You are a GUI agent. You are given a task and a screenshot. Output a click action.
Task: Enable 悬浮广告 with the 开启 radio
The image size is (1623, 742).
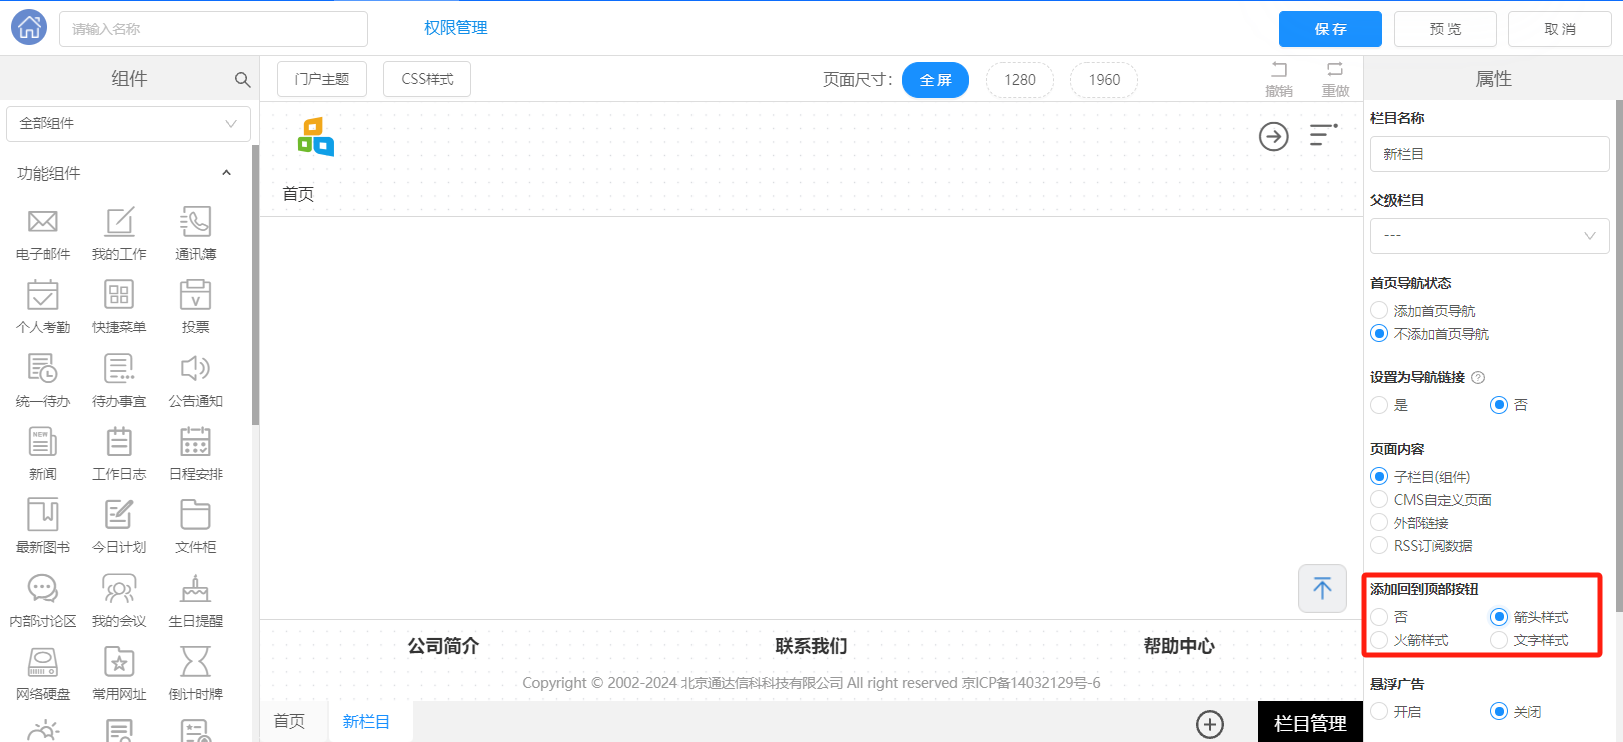(1380, 712)
